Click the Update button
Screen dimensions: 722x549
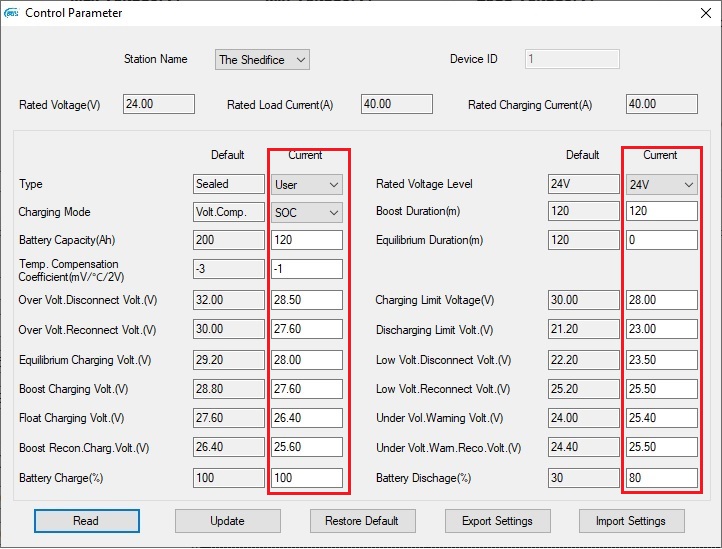(227, 521)
